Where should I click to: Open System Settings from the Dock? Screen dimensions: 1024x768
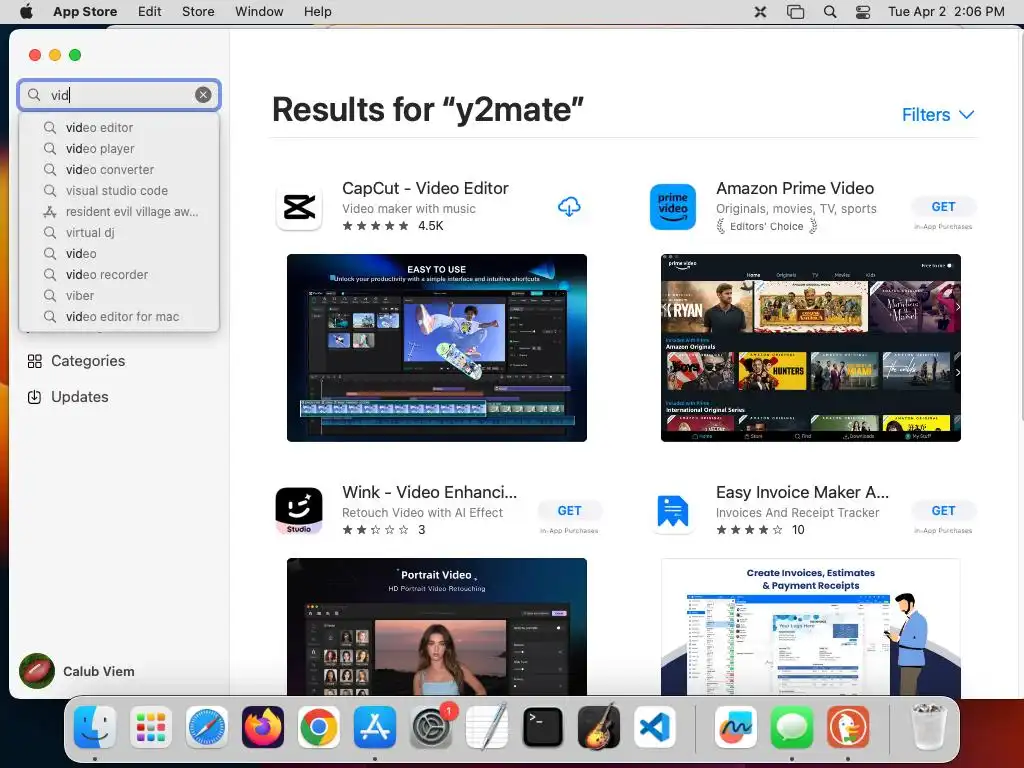(x=431, y=727)
